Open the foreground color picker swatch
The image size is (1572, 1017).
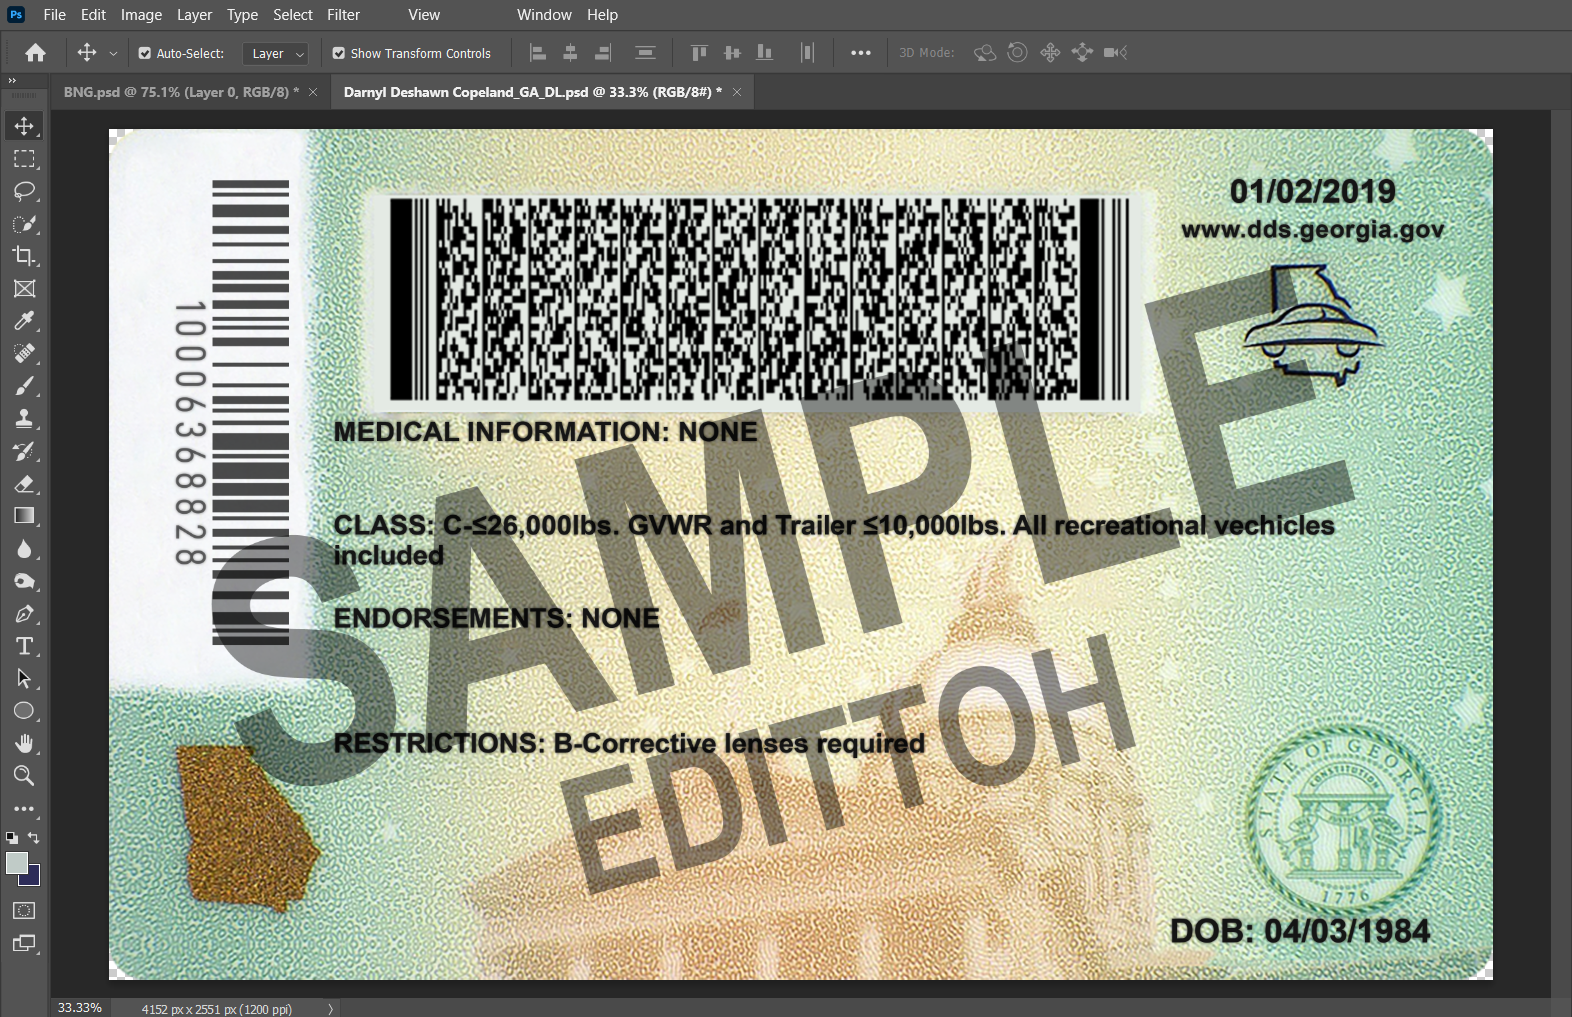[x=16, y=863]
